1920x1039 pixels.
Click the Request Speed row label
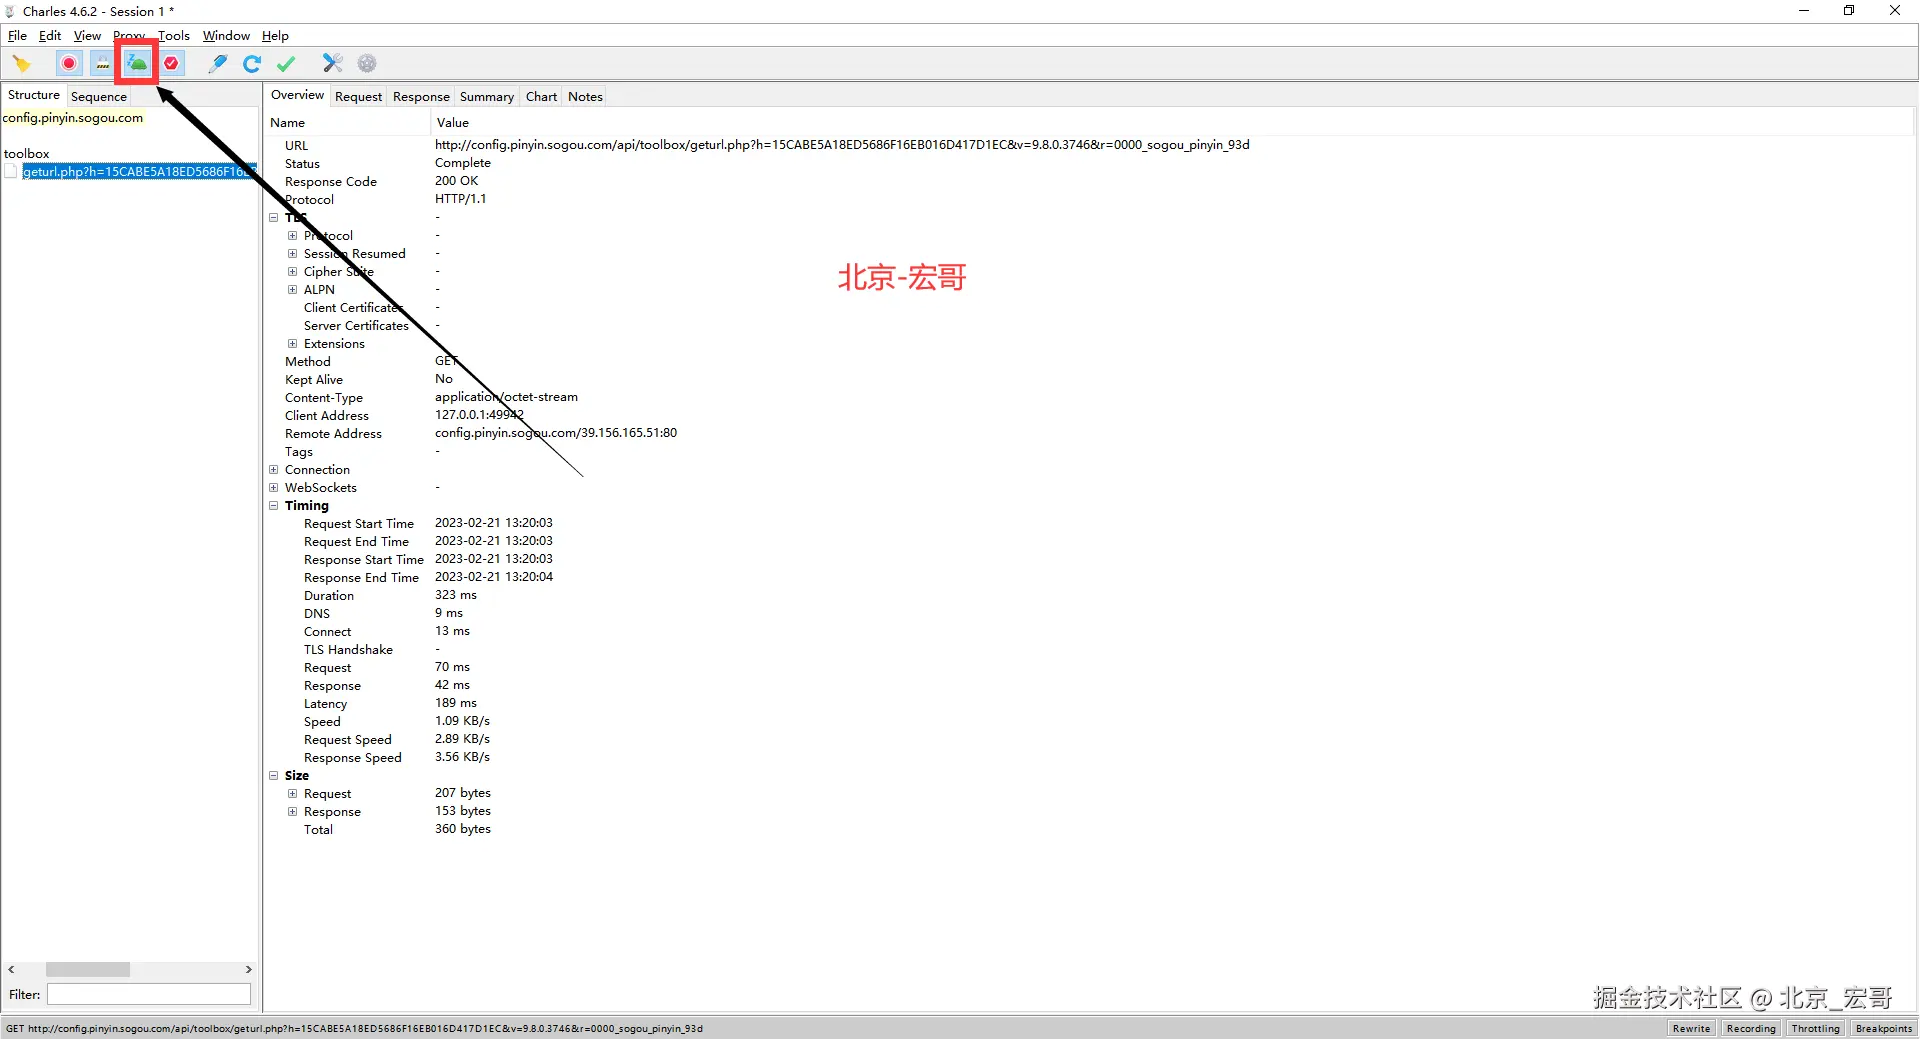pos(348,740)
